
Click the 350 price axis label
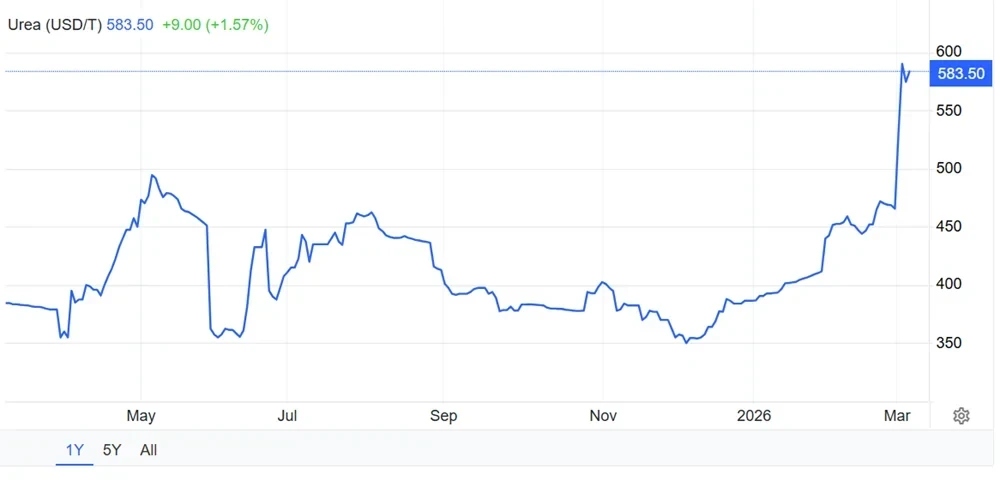[948, 343]
